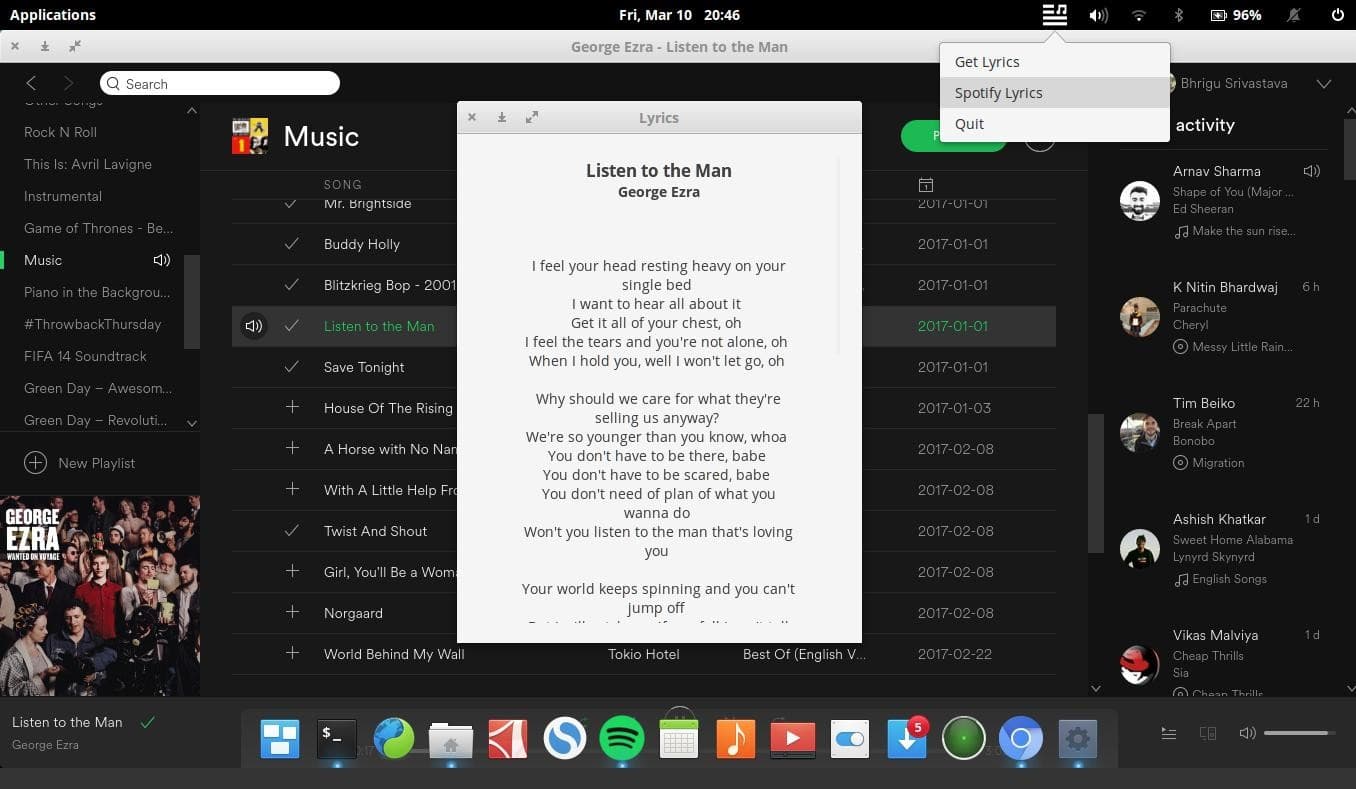
Task: Open the lyrics indicator icon in top panel
Action: (x=1054, y=15)
